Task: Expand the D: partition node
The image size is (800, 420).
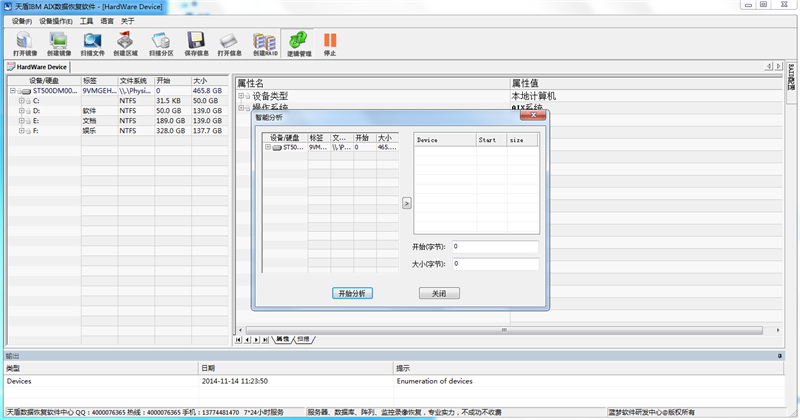Action: (x=21, y=111)
